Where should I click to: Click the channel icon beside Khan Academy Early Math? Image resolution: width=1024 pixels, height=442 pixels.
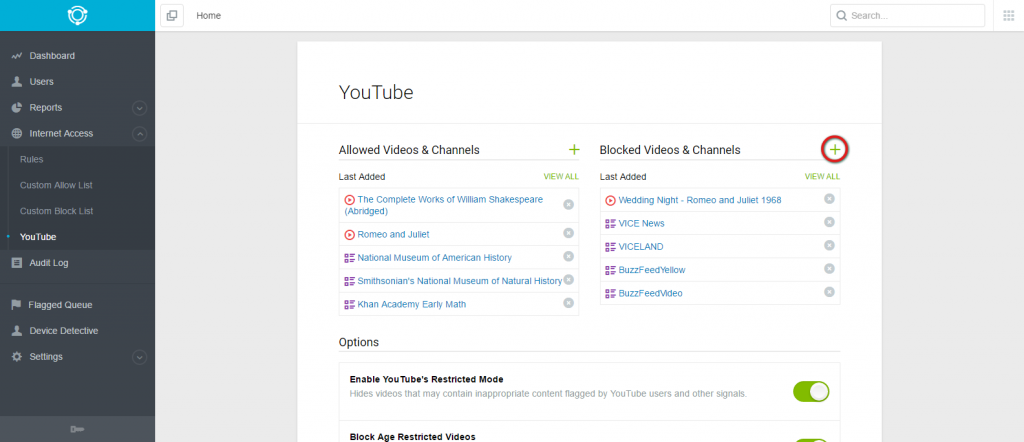pos(349,304)
